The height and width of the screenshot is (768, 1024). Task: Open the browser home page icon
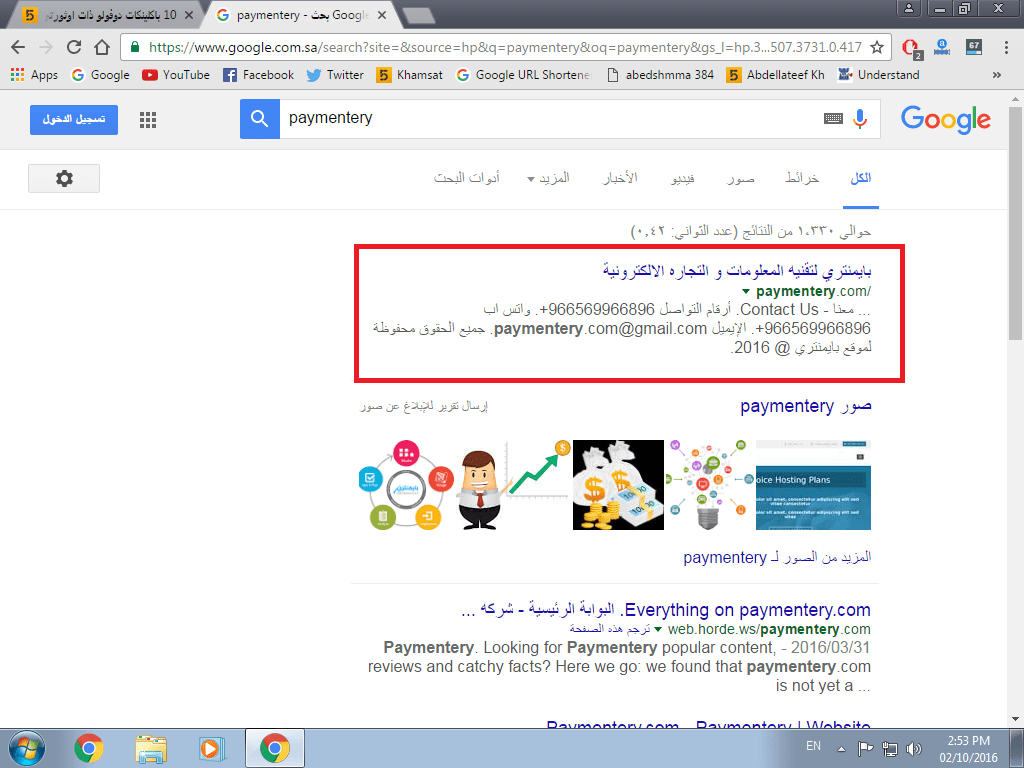tap(102, 47)
